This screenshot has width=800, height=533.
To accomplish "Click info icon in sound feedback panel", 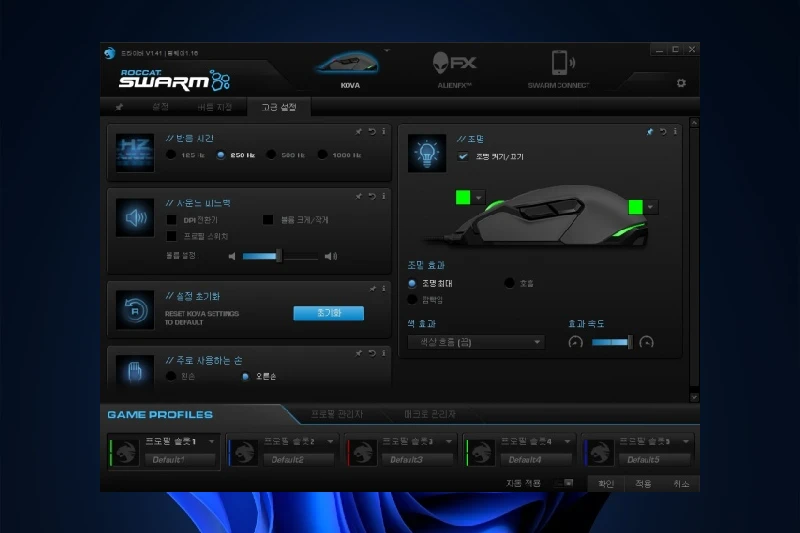I will 384,196.
